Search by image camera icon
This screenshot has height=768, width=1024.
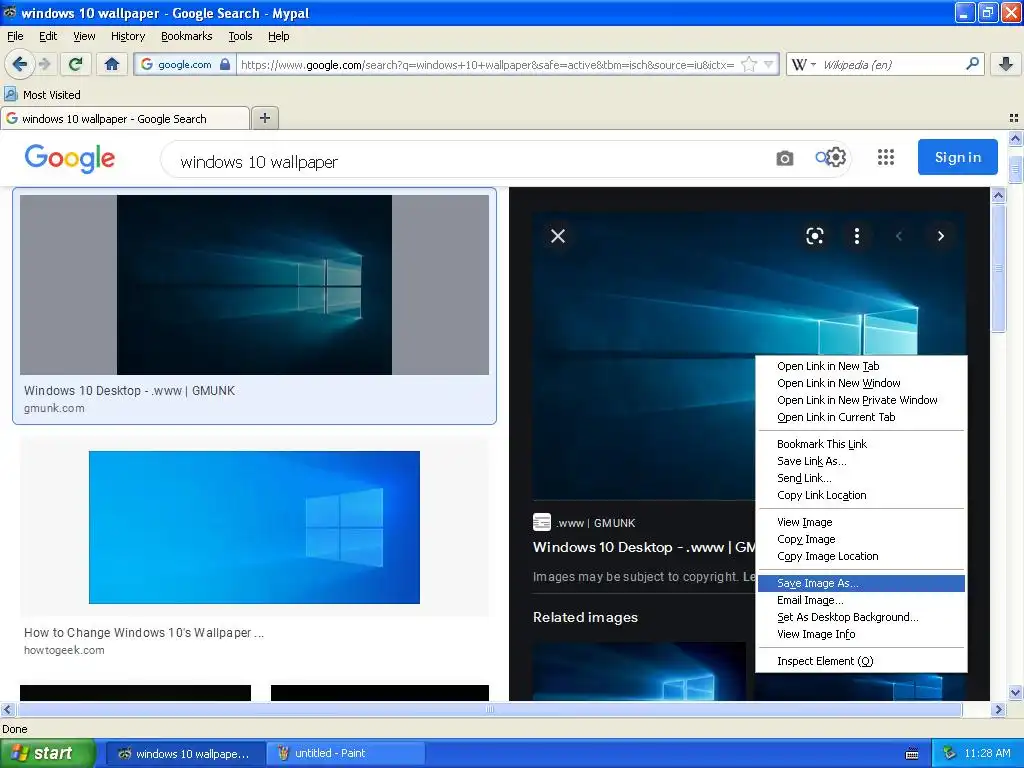click(784, 159)
